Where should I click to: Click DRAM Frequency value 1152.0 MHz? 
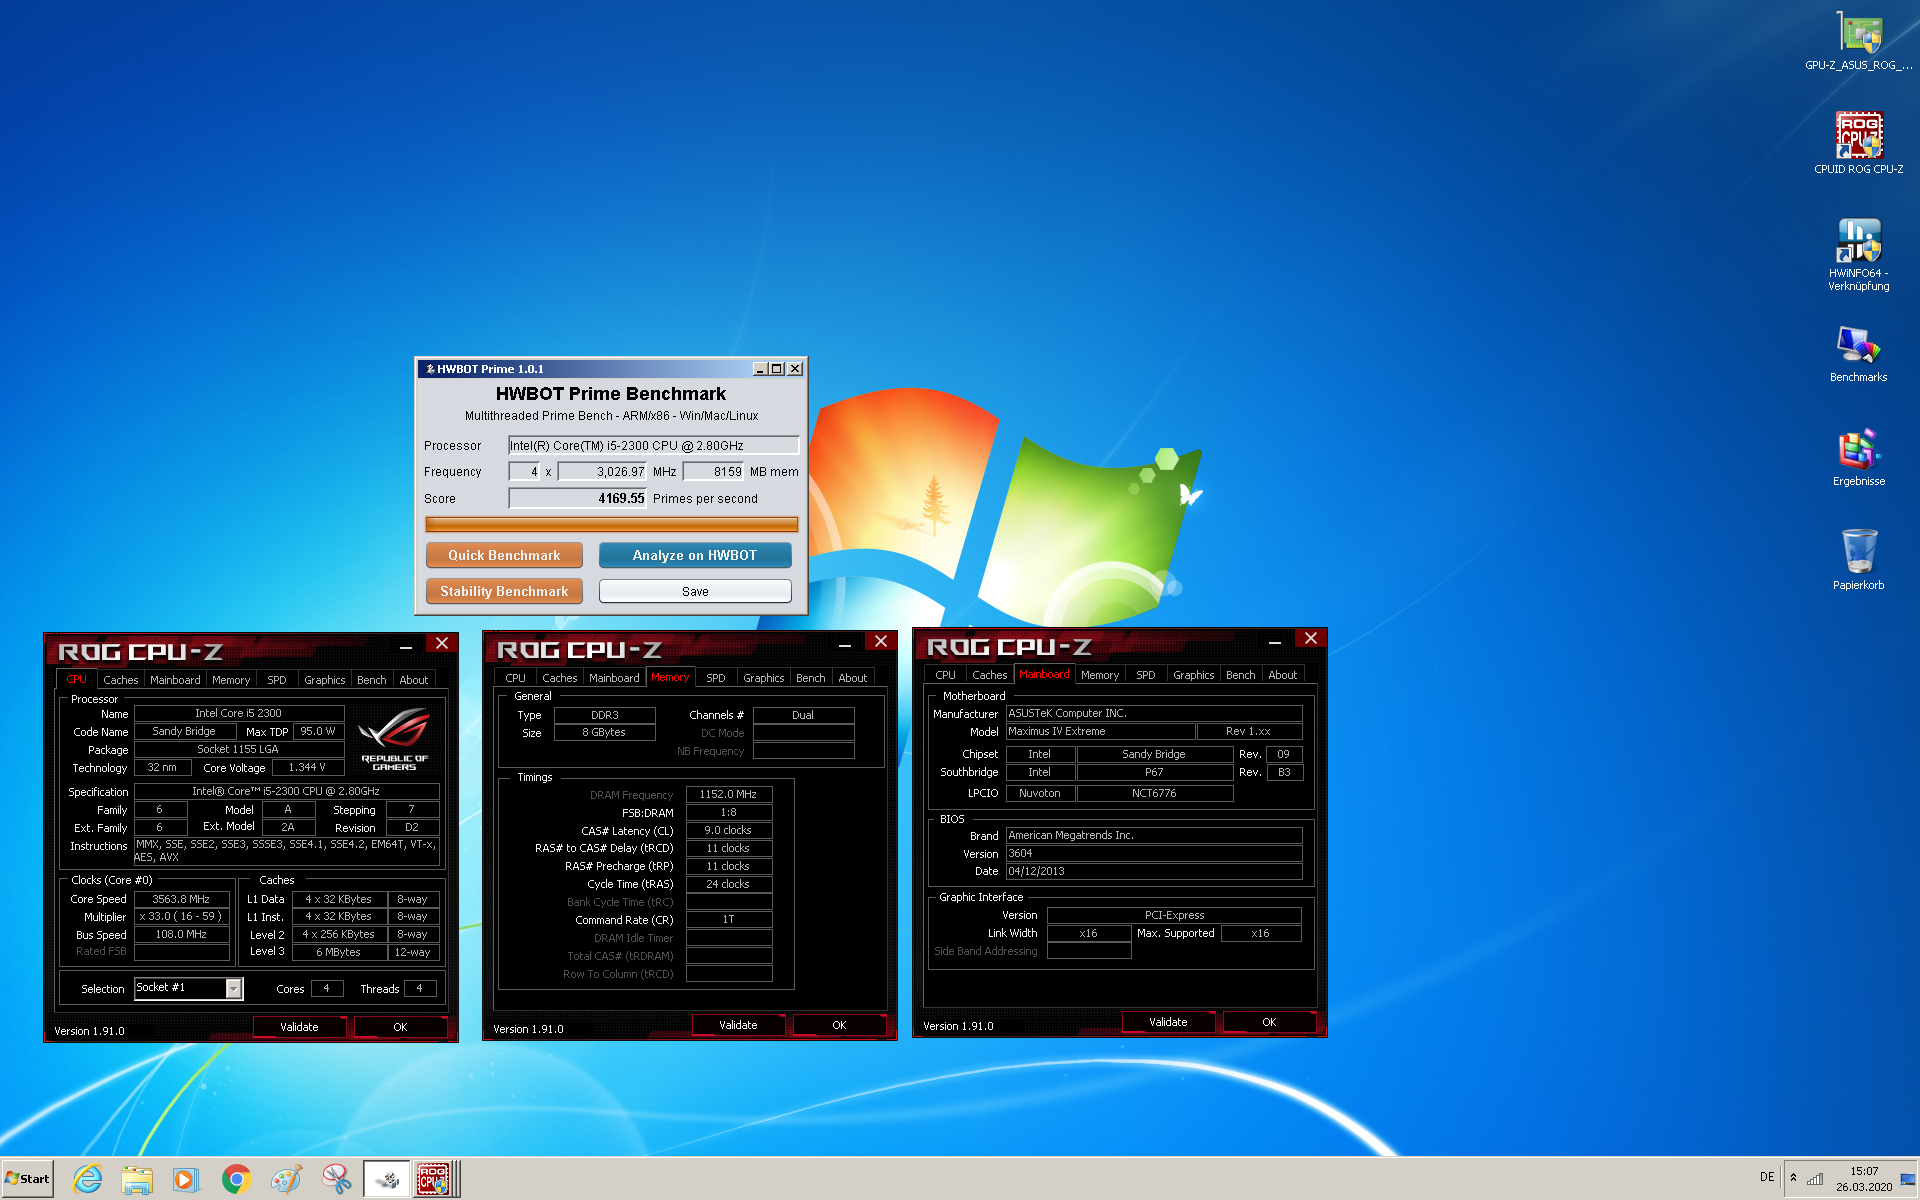[729, 795]
